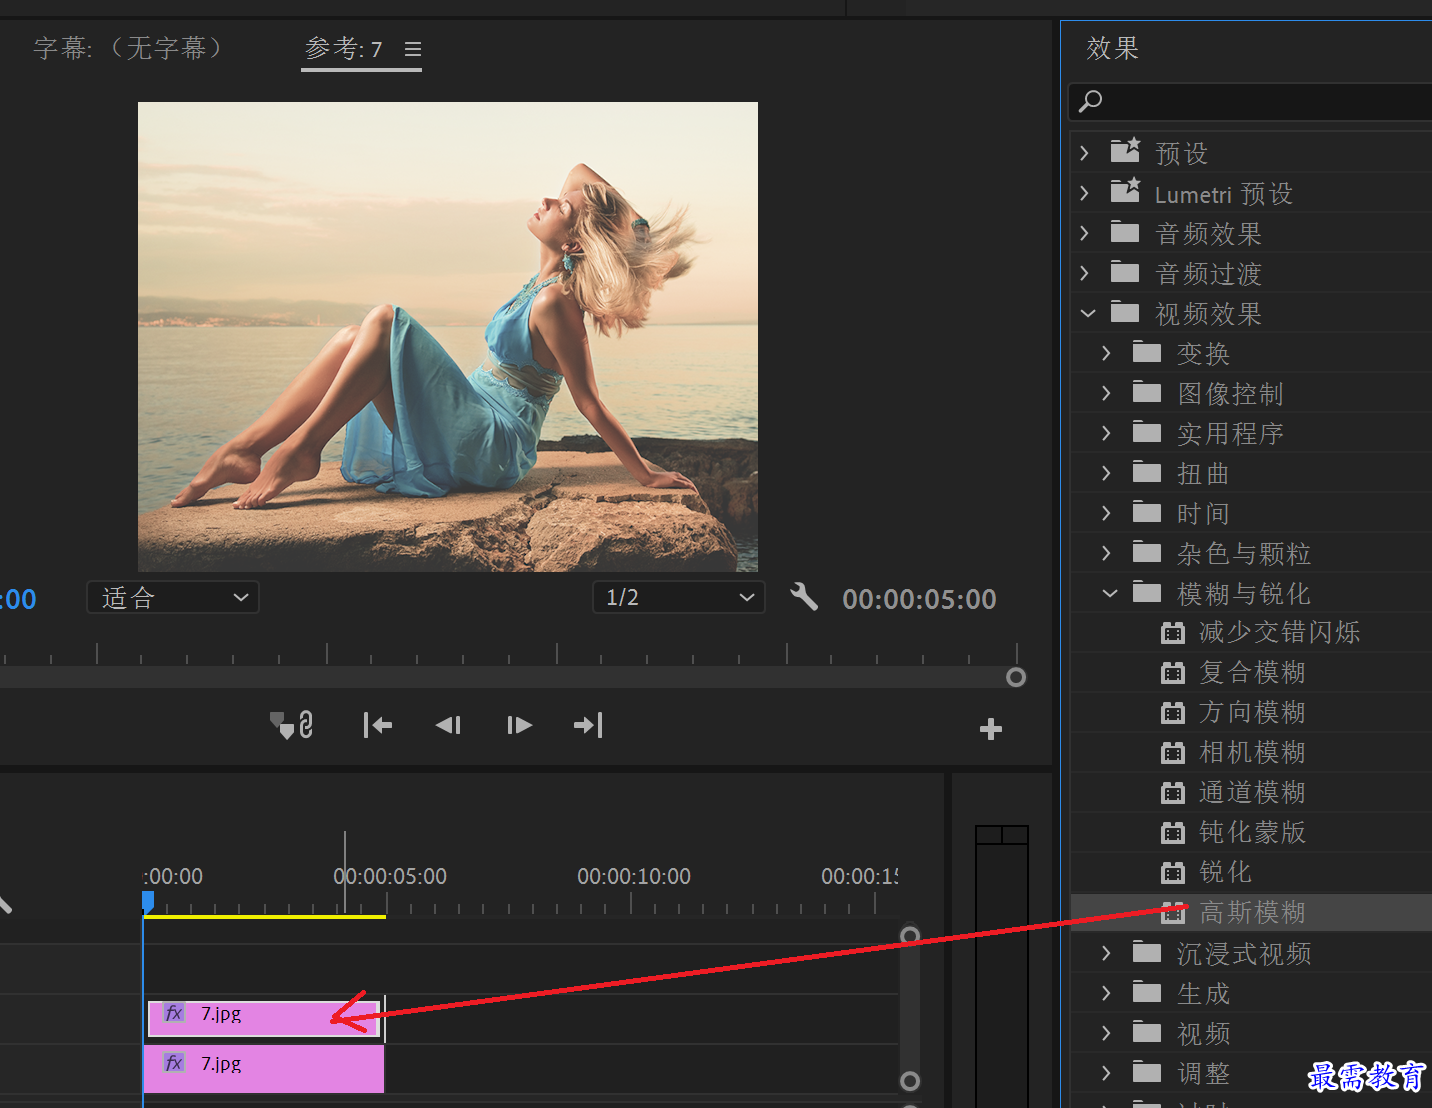Image resolution: width=1432 pixels, height=1108 pixels.
Task: Select the 高斯模糊 effect
Action: pos(1252,912)
